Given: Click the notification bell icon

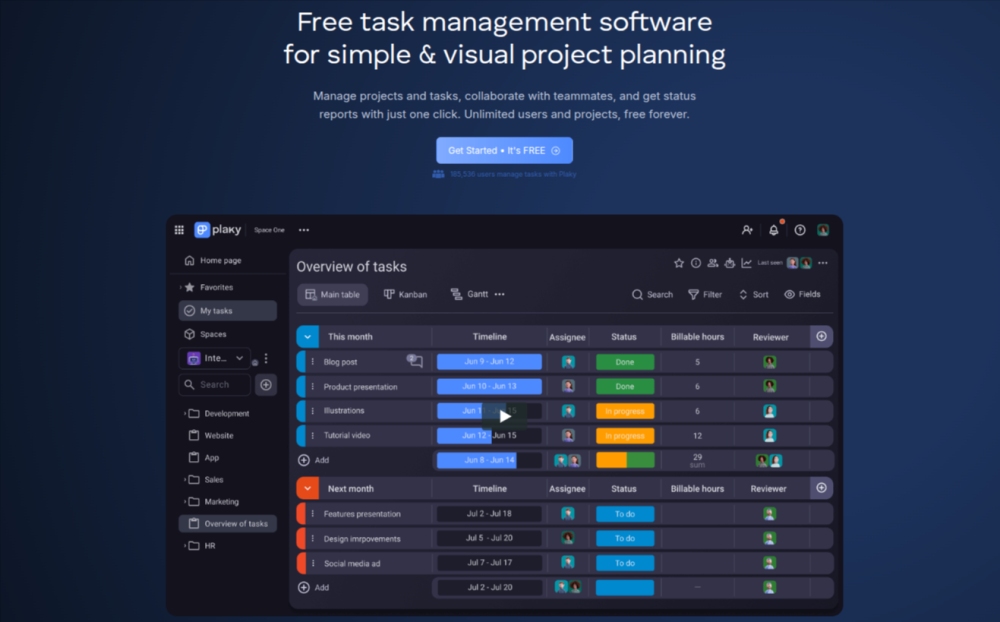Looking at the screenshot, I should (773, 230).
